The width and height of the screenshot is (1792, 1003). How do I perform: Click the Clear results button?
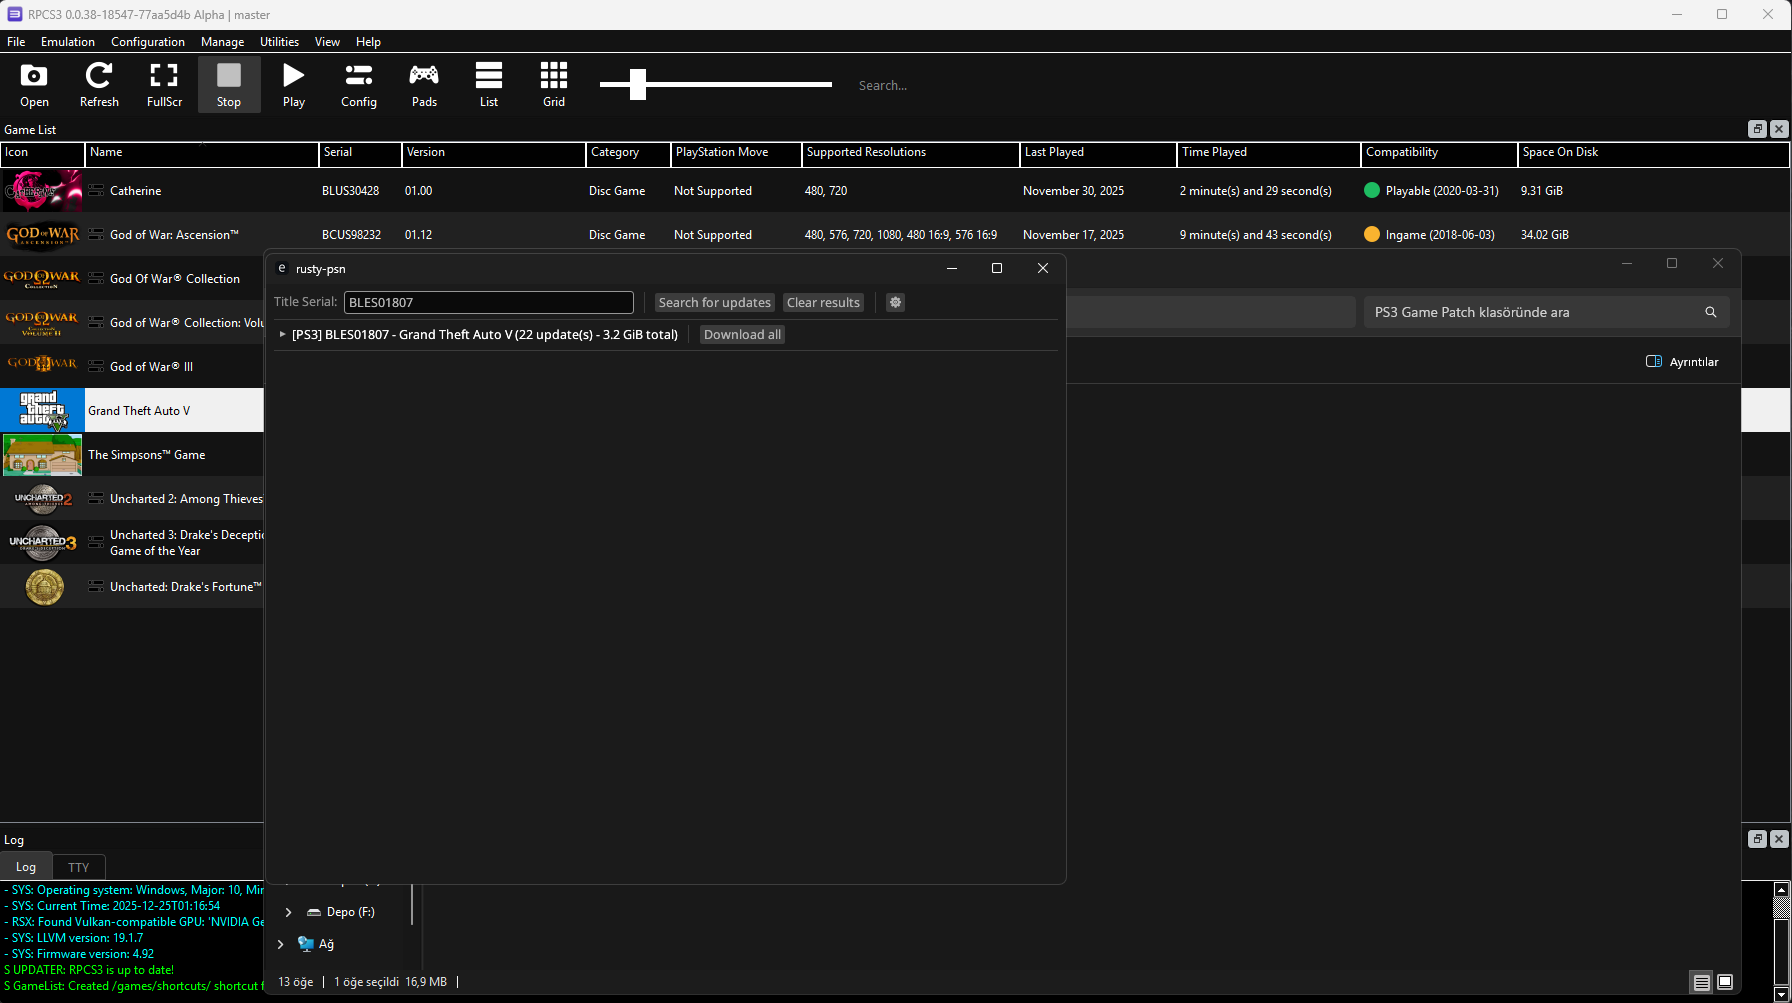[823, 302]
